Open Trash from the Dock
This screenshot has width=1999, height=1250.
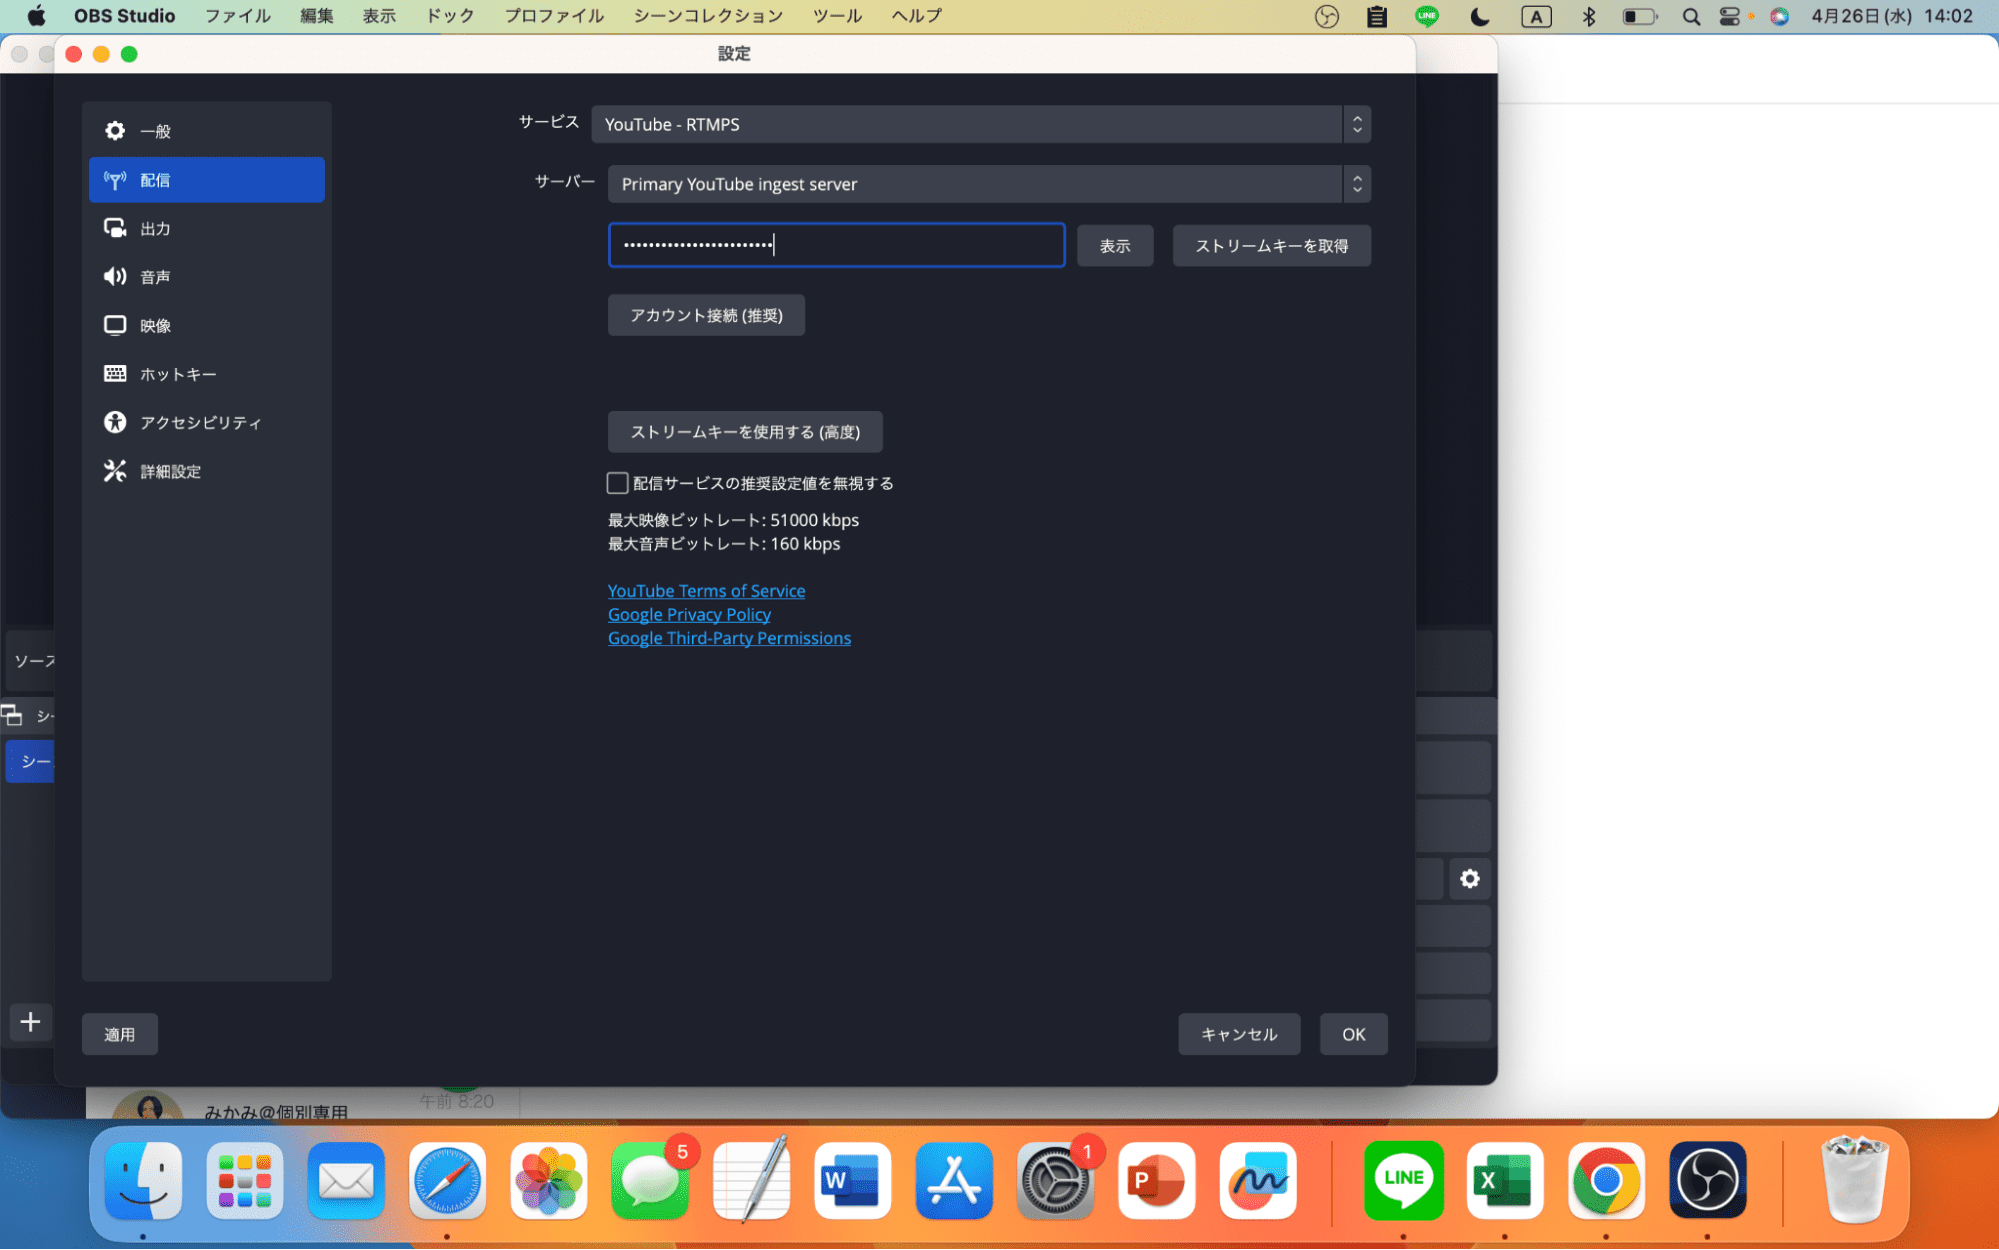(1854, 1181)
